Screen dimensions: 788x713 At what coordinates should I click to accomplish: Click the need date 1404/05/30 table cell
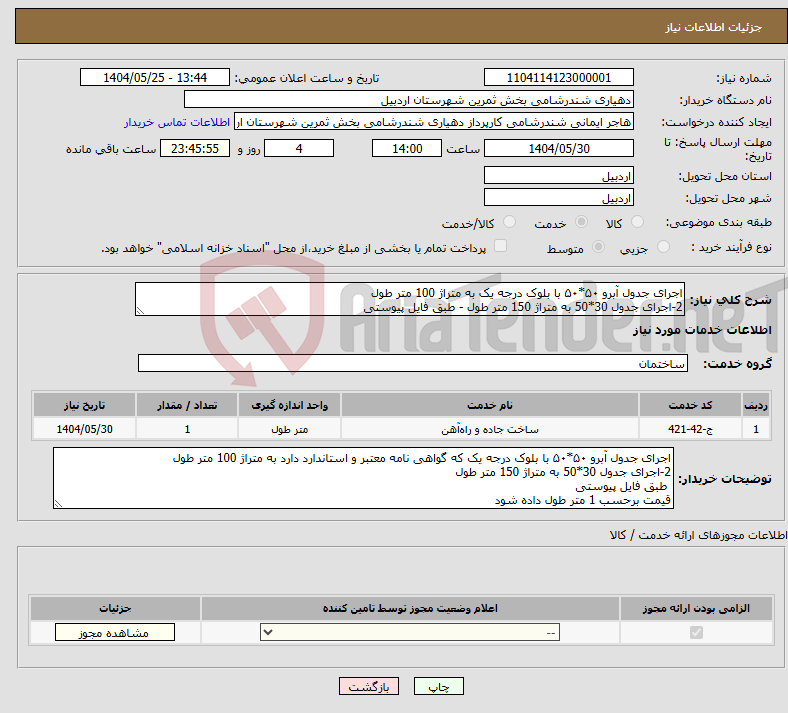[x=84, y=429]
